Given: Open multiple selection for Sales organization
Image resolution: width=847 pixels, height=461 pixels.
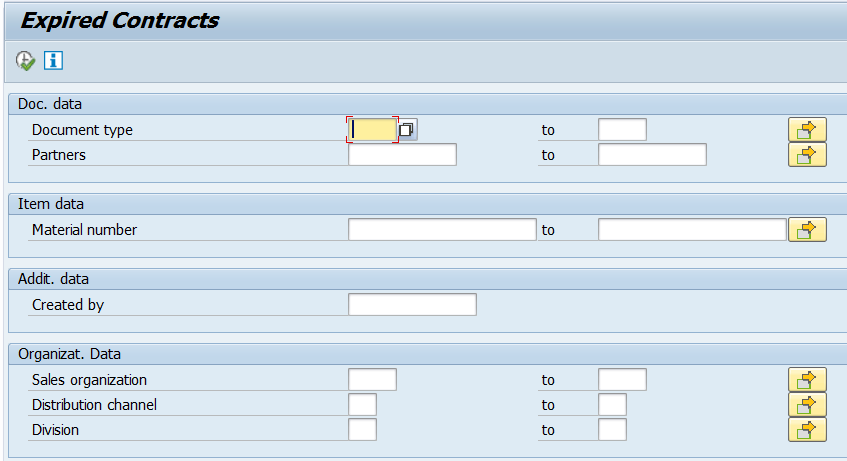Looking at the screenshot, I should click(807, 380).
